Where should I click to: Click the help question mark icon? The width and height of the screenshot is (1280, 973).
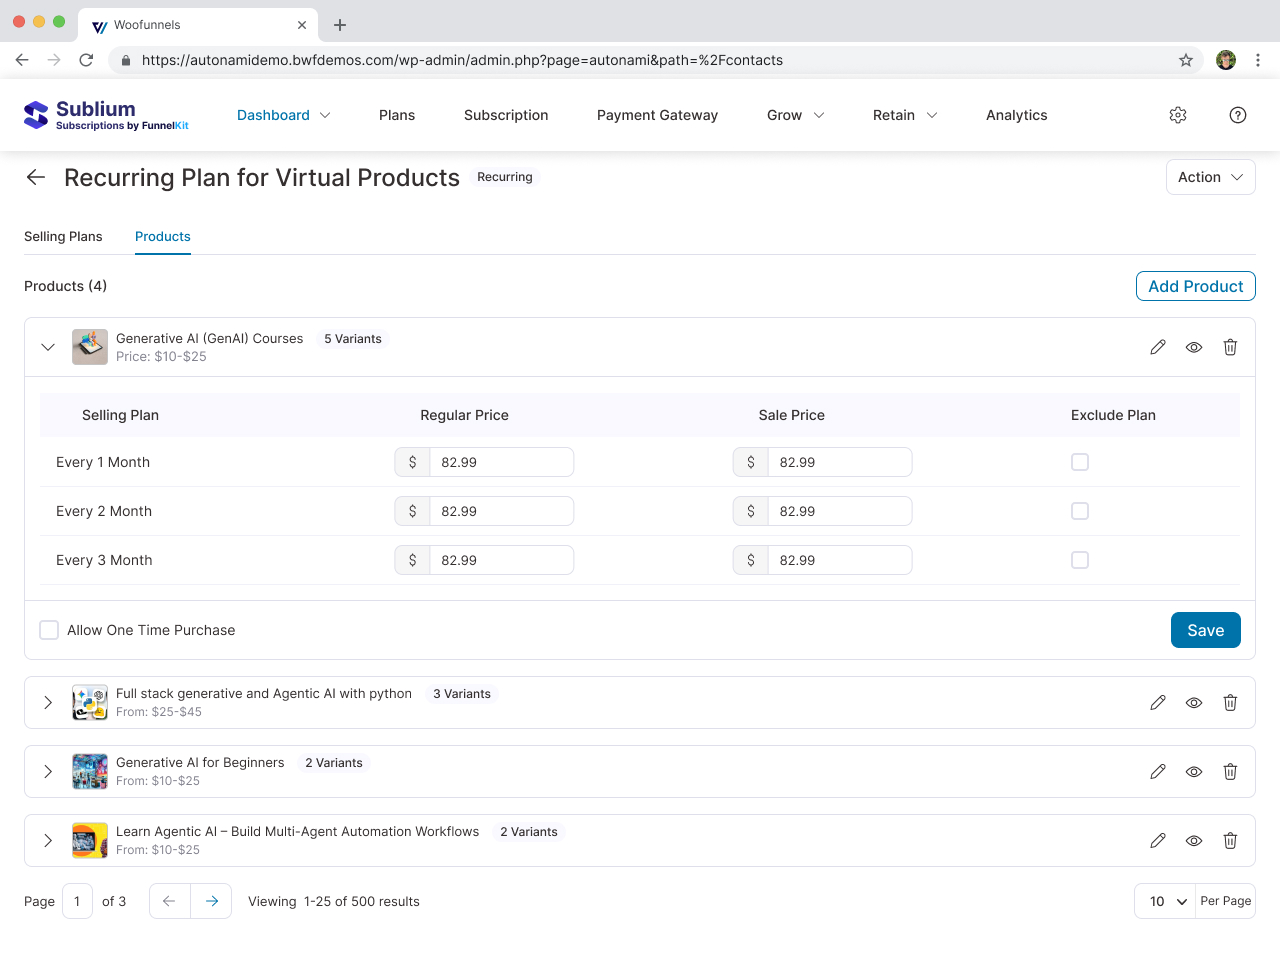click(x=1238, y=115)
